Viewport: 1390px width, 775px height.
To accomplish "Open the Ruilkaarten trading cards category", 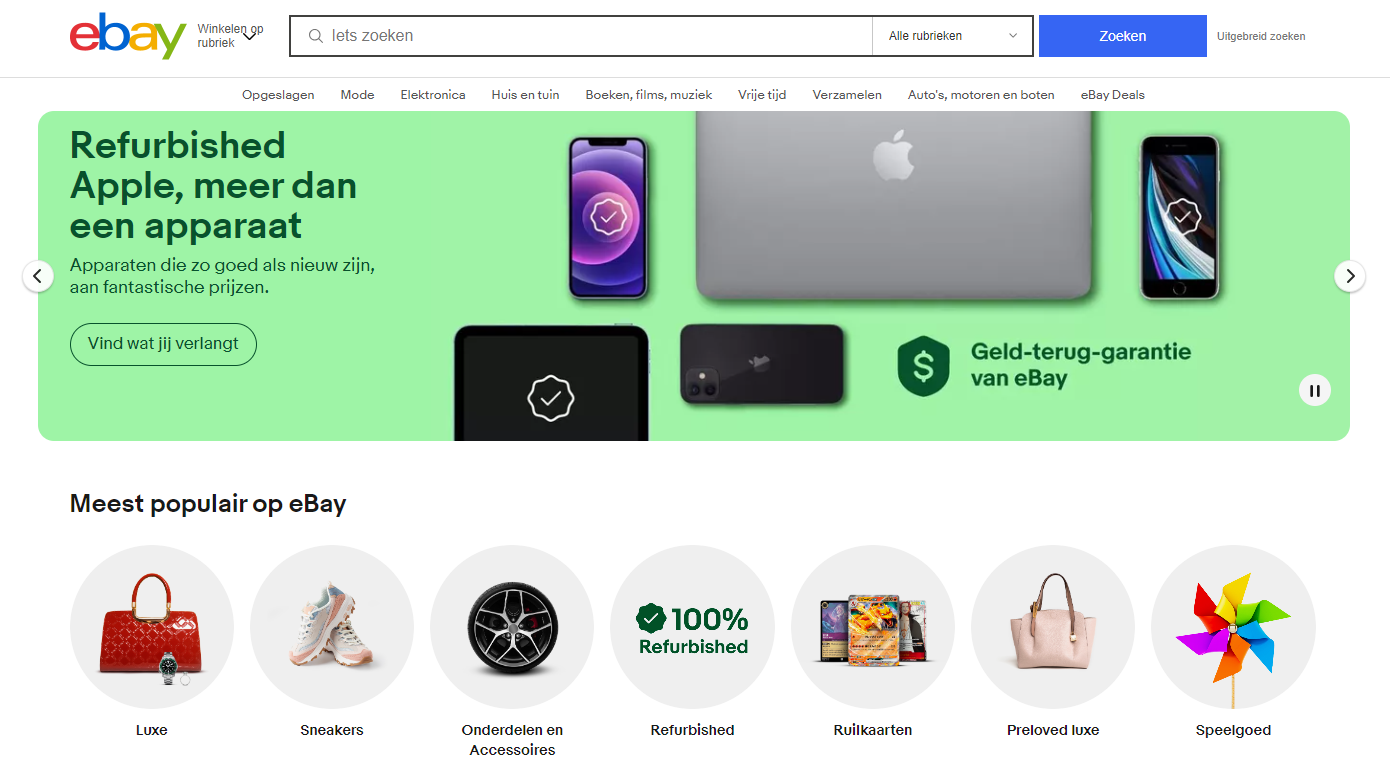I will coord(873,627).
